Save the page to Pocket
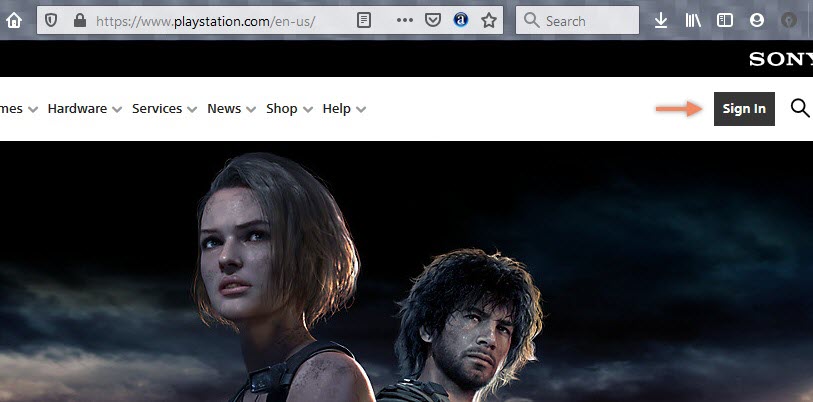The width and height of the screenshot is (813, 402). [433, 20]
